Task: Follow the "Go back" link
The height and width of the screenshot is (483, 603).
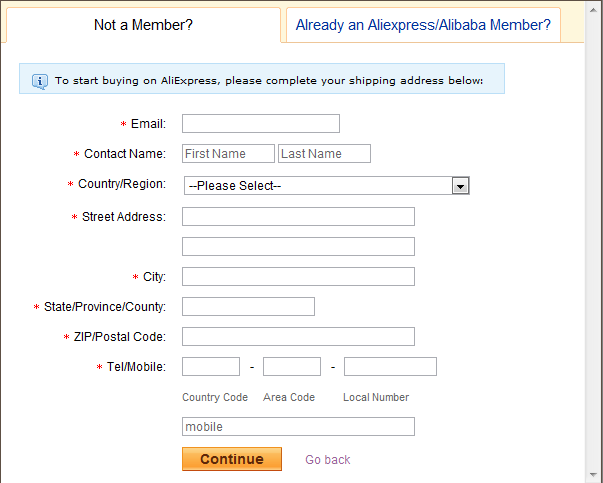Action: 328,460
